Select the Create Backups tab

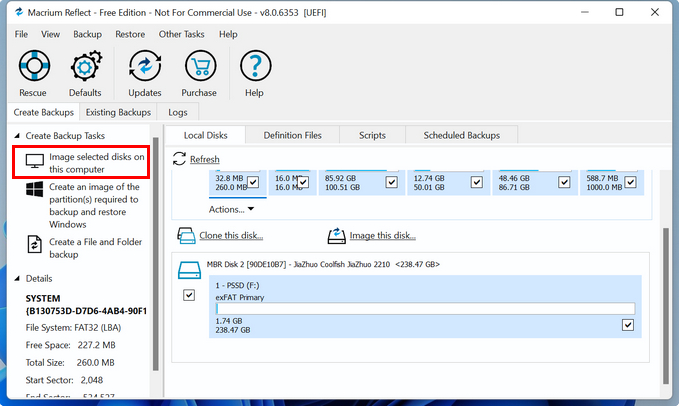coord(44,112)
